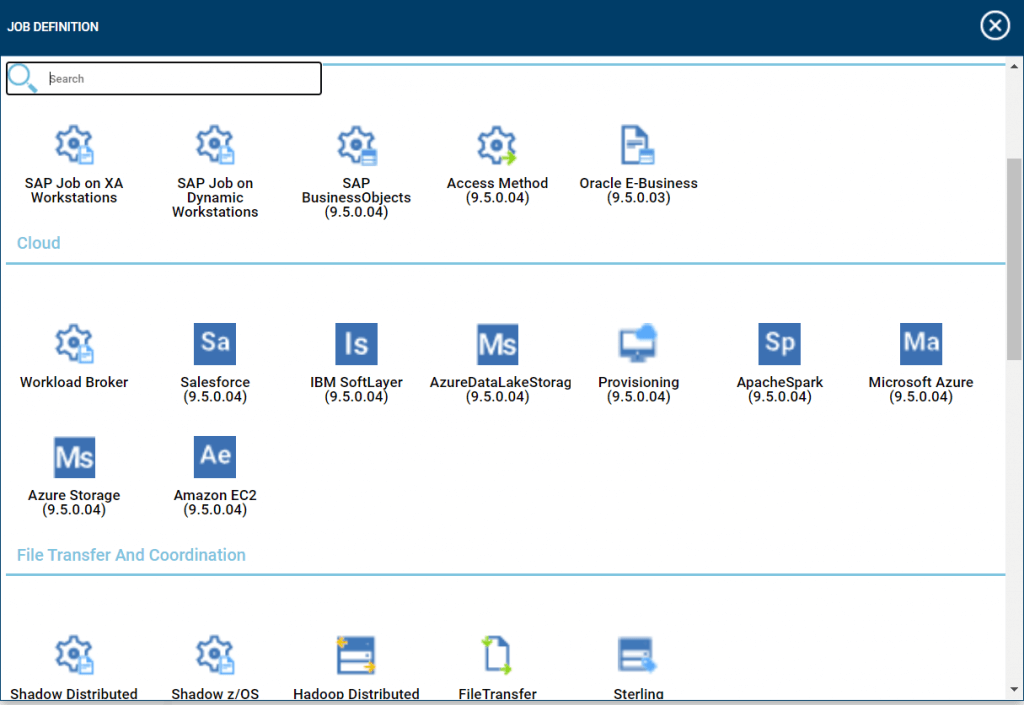Select the Microsoft Azure job icon
Viewport: 1024px width, 705px height.
[x=920, y=344]
